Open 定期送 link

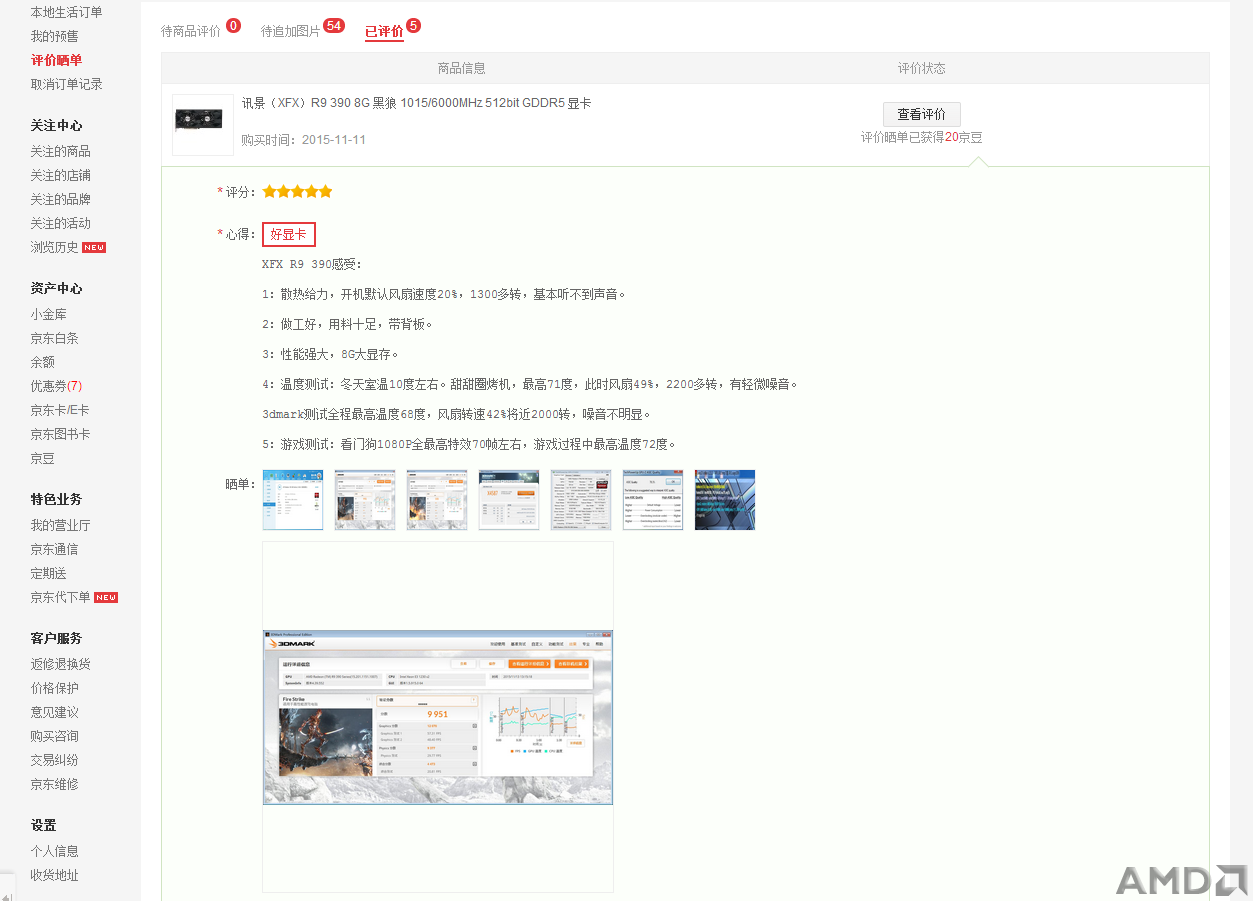(x=48, y=573)
